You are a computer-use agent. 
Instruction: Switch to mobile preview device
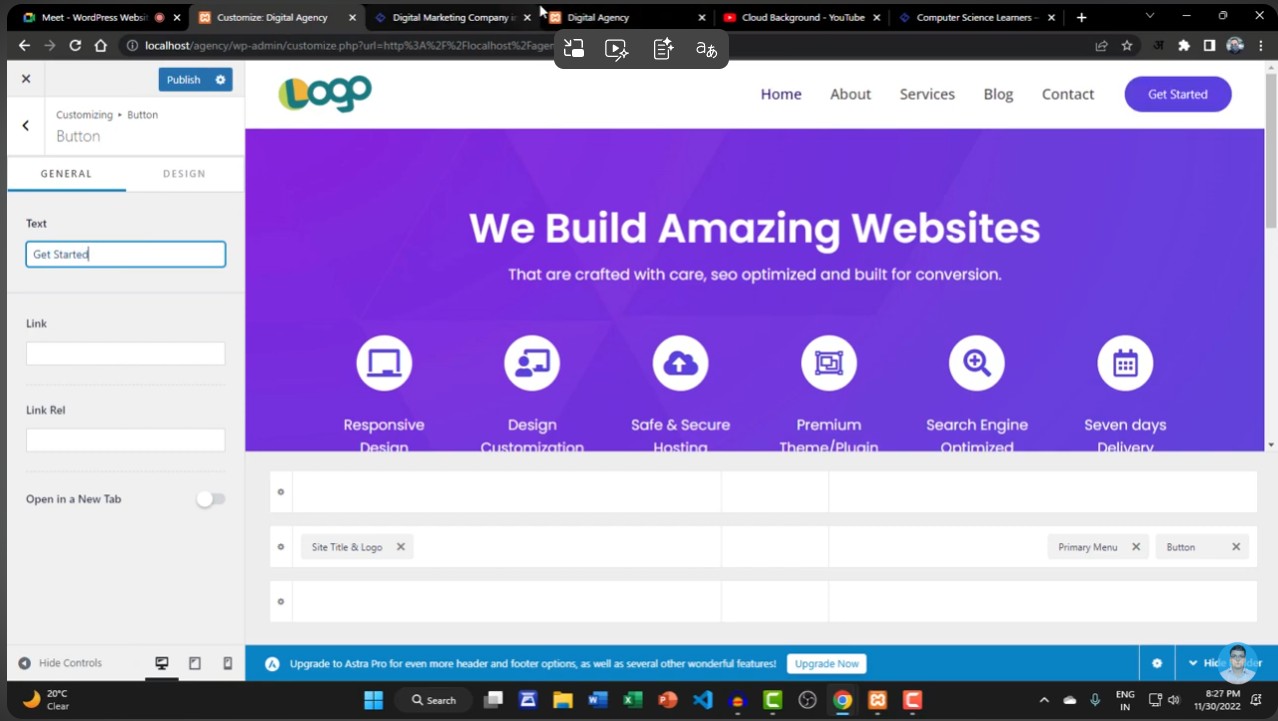[x=227, y=663]
